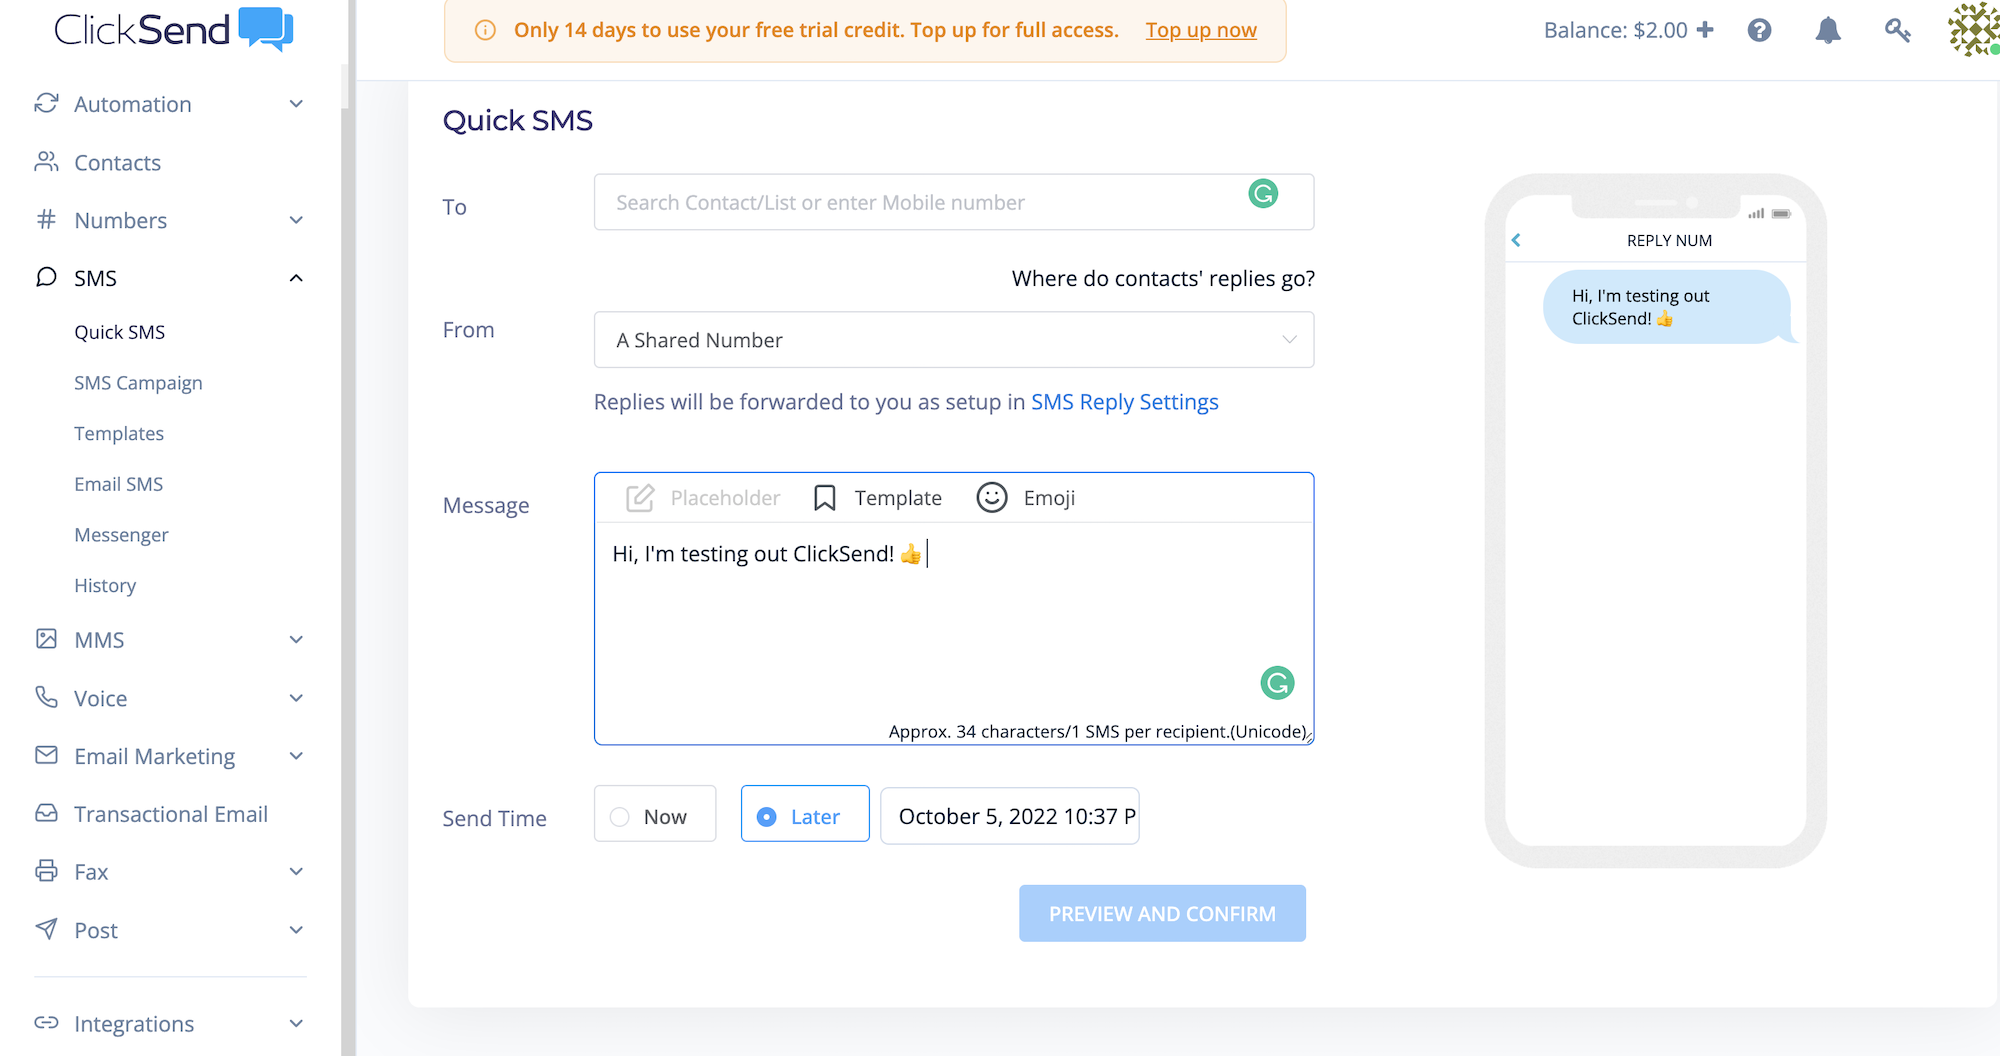Click the Balance: $2.00 text
Image resolution: width=2000 pixels, height=1056 pixels.
tap(1615, 30)
